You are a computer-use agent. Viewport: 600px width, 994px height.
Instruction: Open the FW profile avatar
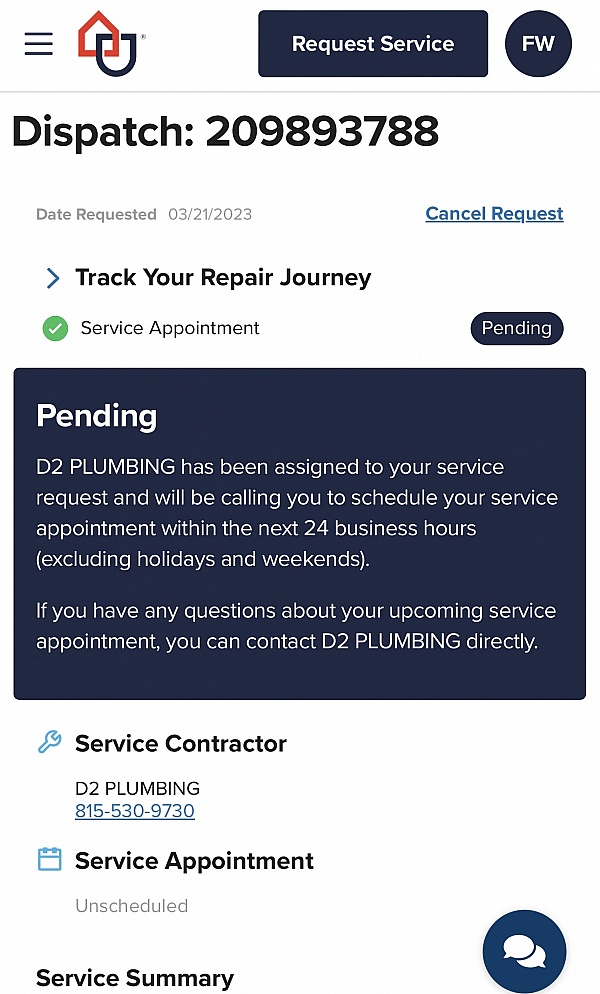(x=538, y=44)
